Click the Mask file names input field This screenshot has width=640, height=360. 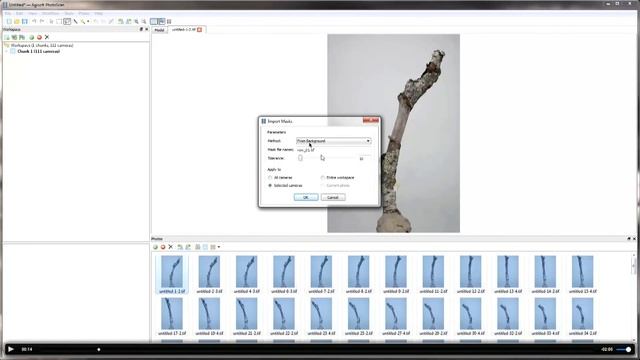pos(333,150)
